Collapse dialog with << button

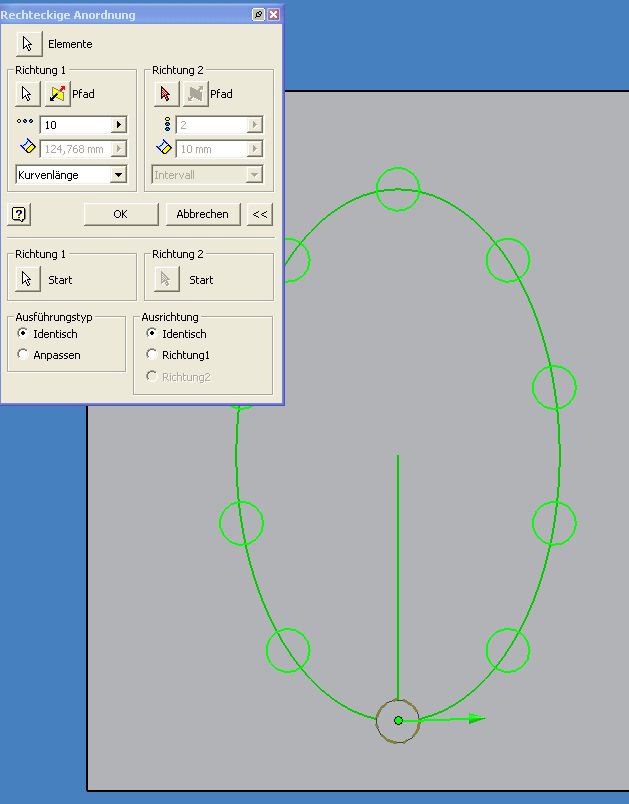pos(260,214)
